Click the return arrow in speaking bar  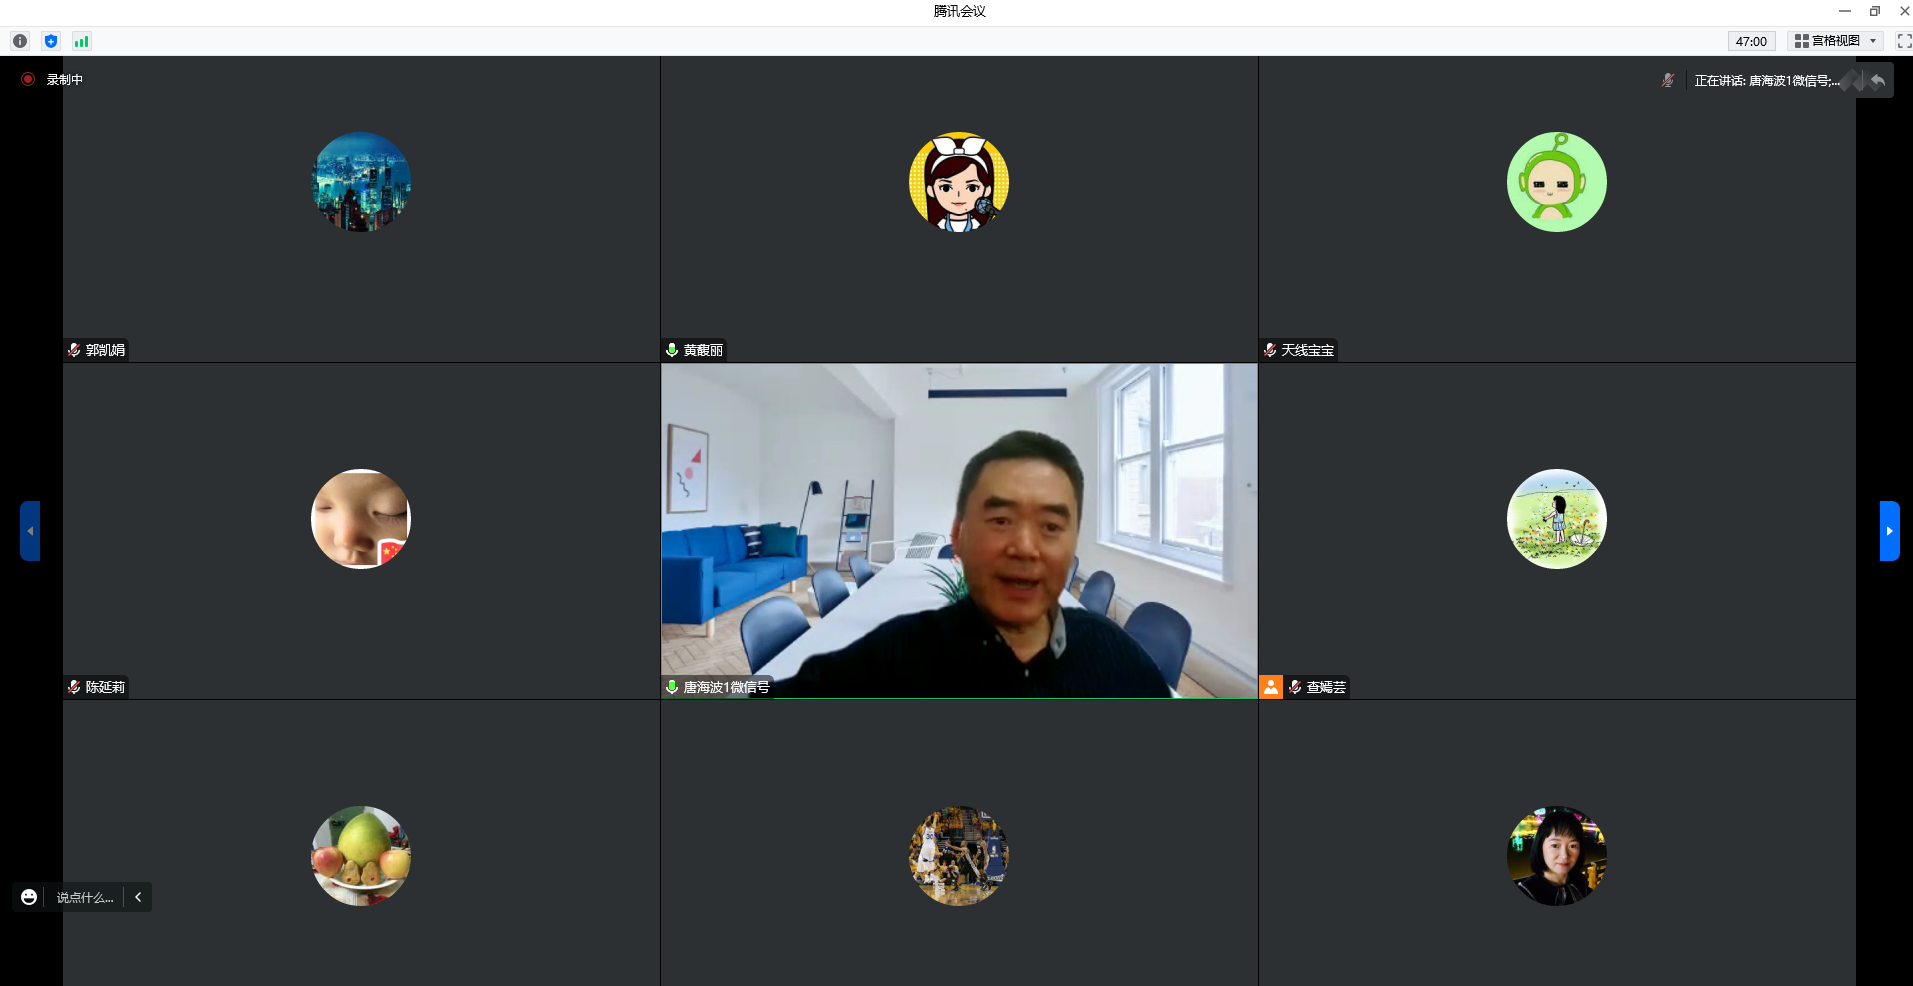[1877, 81]
